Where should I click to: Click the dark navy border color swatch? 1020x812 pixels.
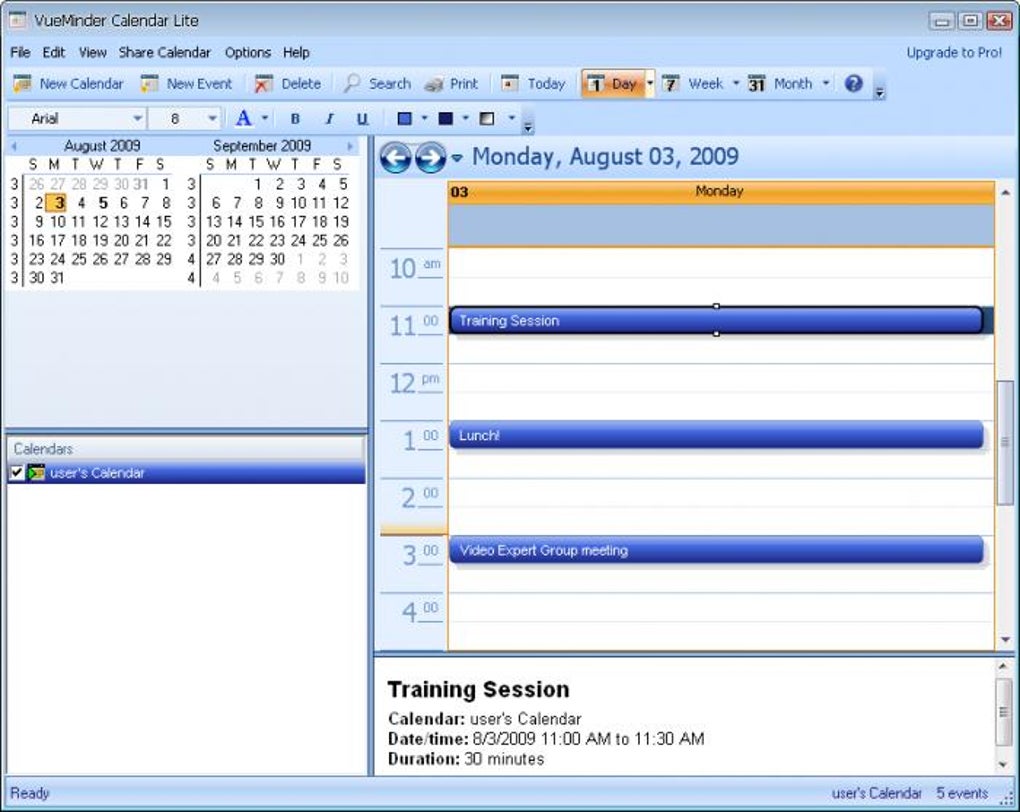[x=446, y=118]
